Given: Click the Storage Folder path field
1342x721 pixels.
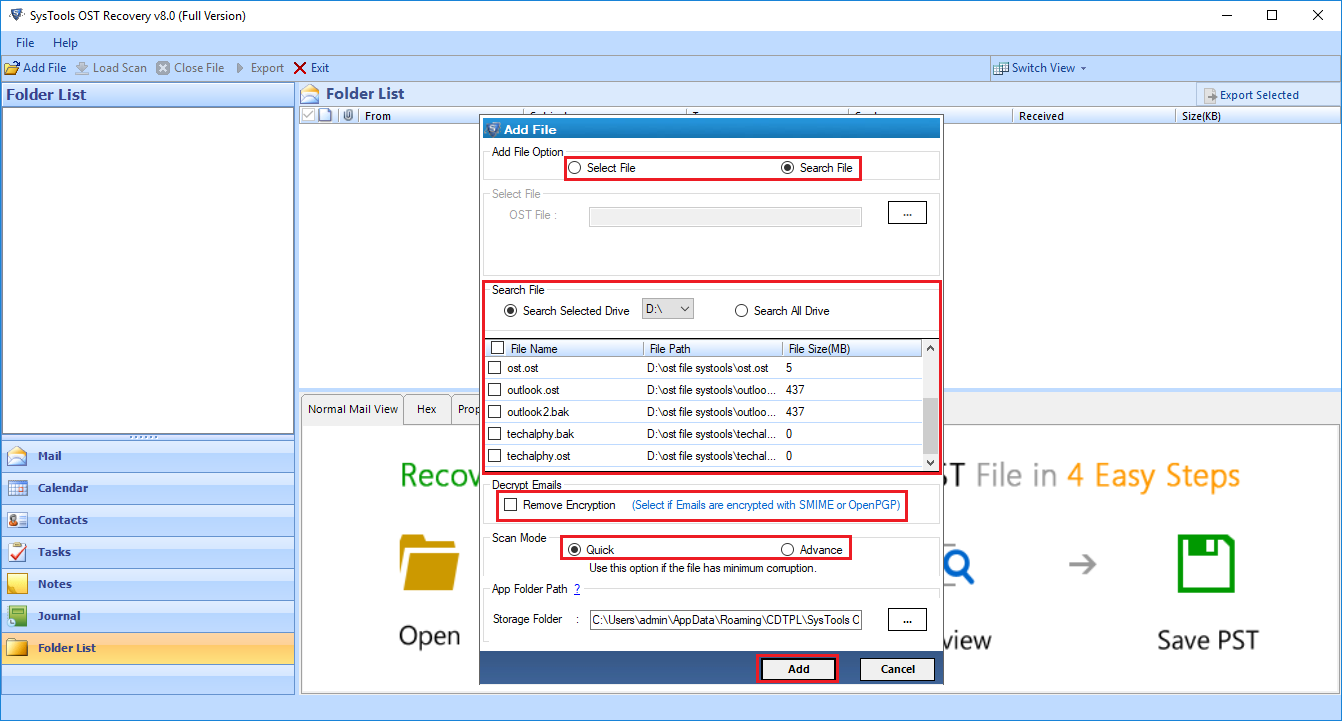Looking at the screenshot, I should tap(725, 620).
